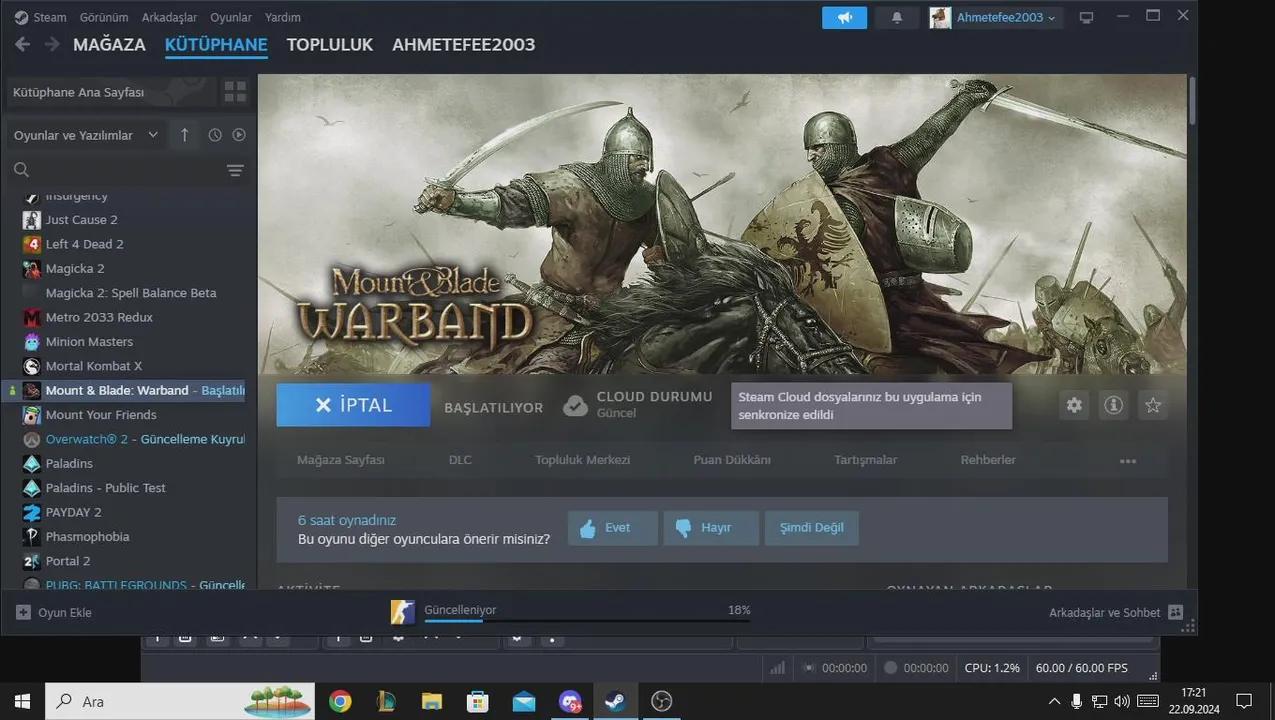Dismiss the recommendation prompt with Şimdi Değil
Image resolution: width=1275 pixels, height=720 pixels.
tap(811, 527)
